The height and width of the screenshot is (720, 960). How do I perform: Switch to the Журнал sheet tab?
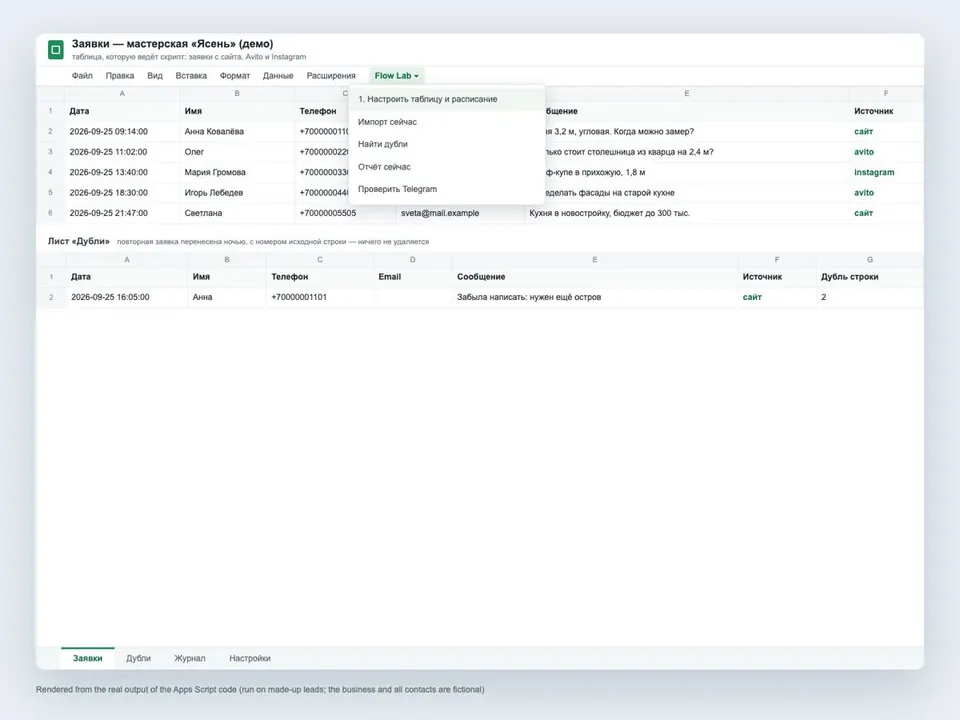pos(190,658)
